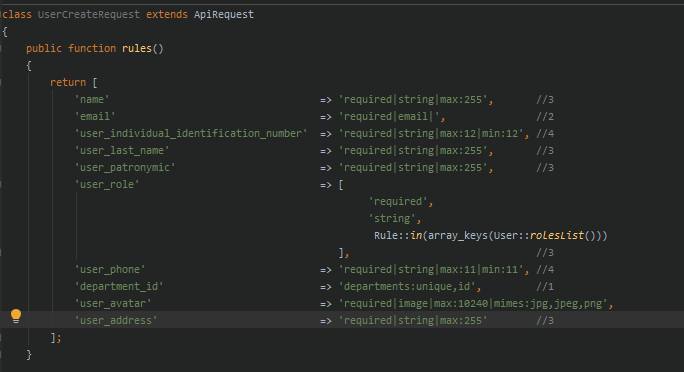
Task: Click the 'user_phone' key
Action: (110, 270)
